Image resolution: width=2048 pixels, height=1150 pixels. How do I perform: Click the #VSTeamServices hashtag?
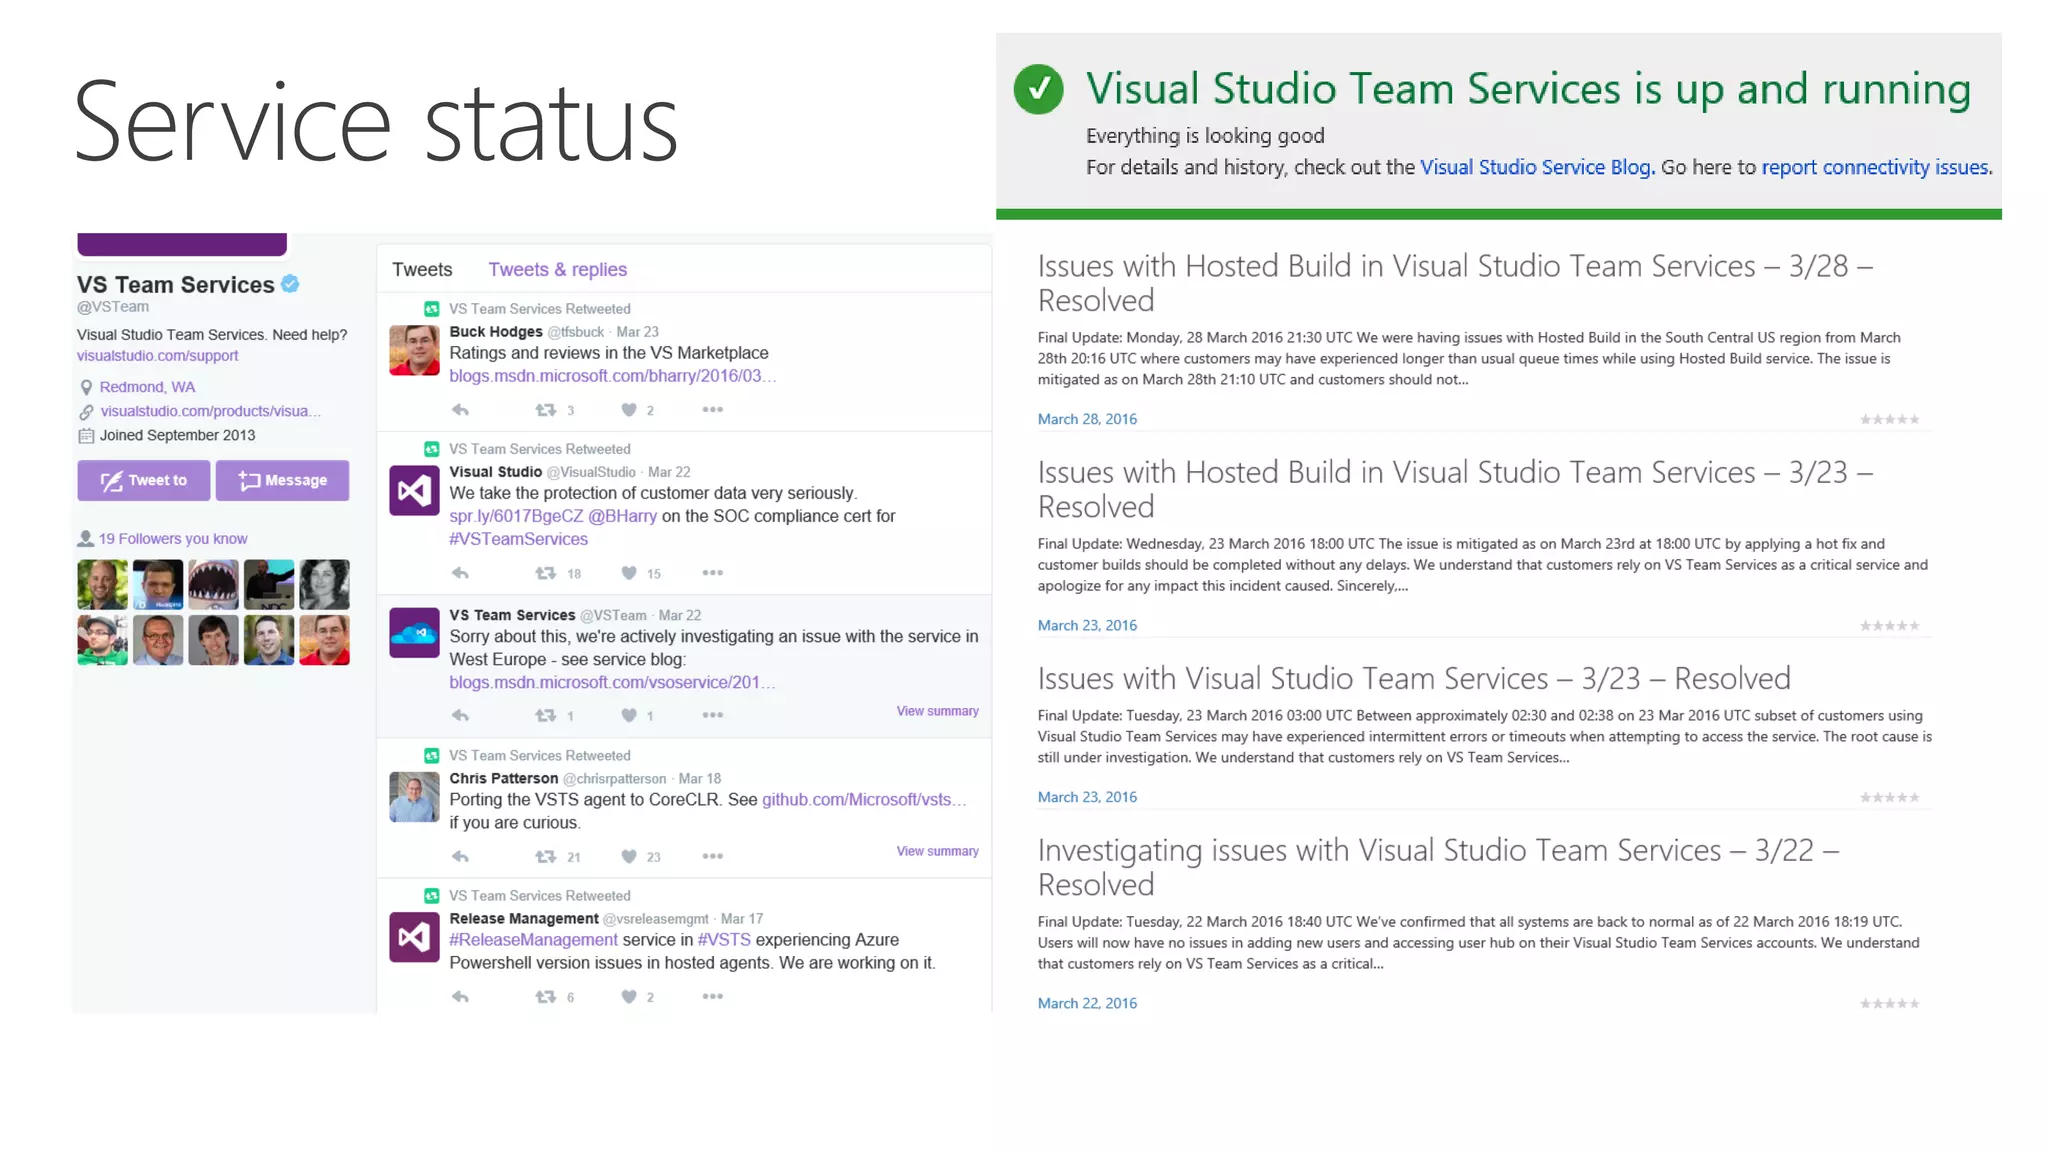point(518,539)
